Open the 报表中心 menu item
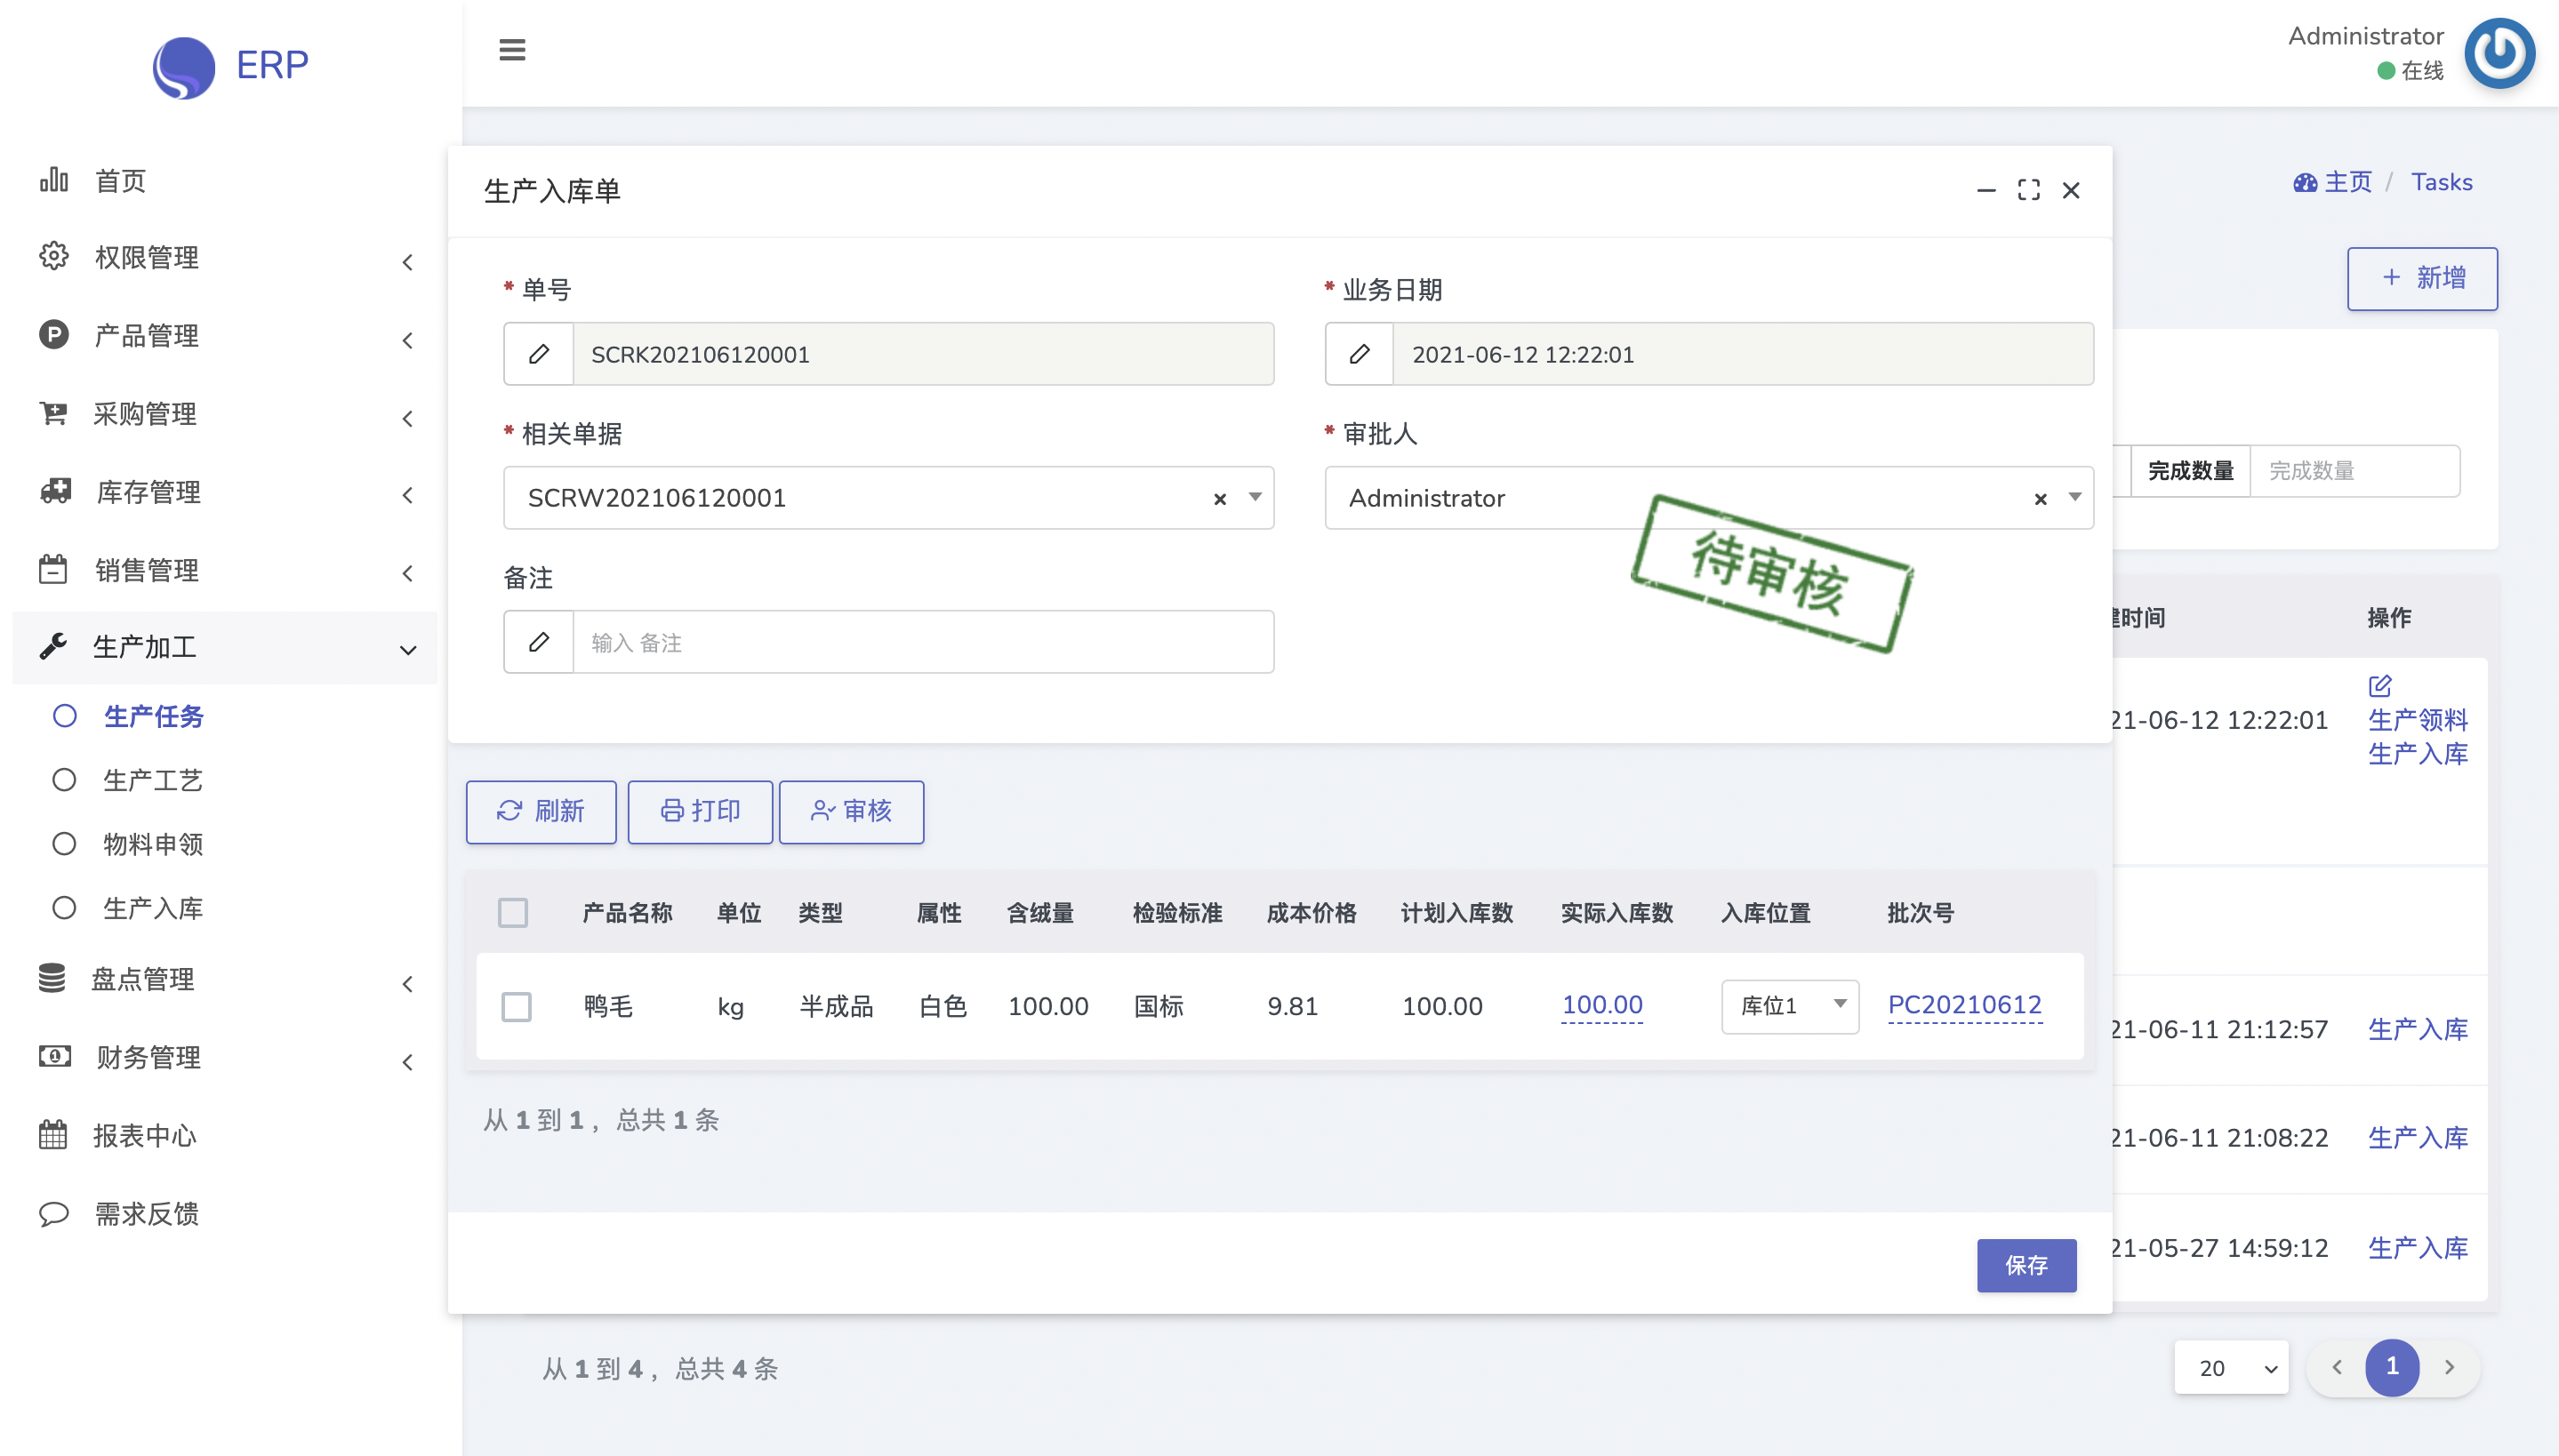 144,1135
